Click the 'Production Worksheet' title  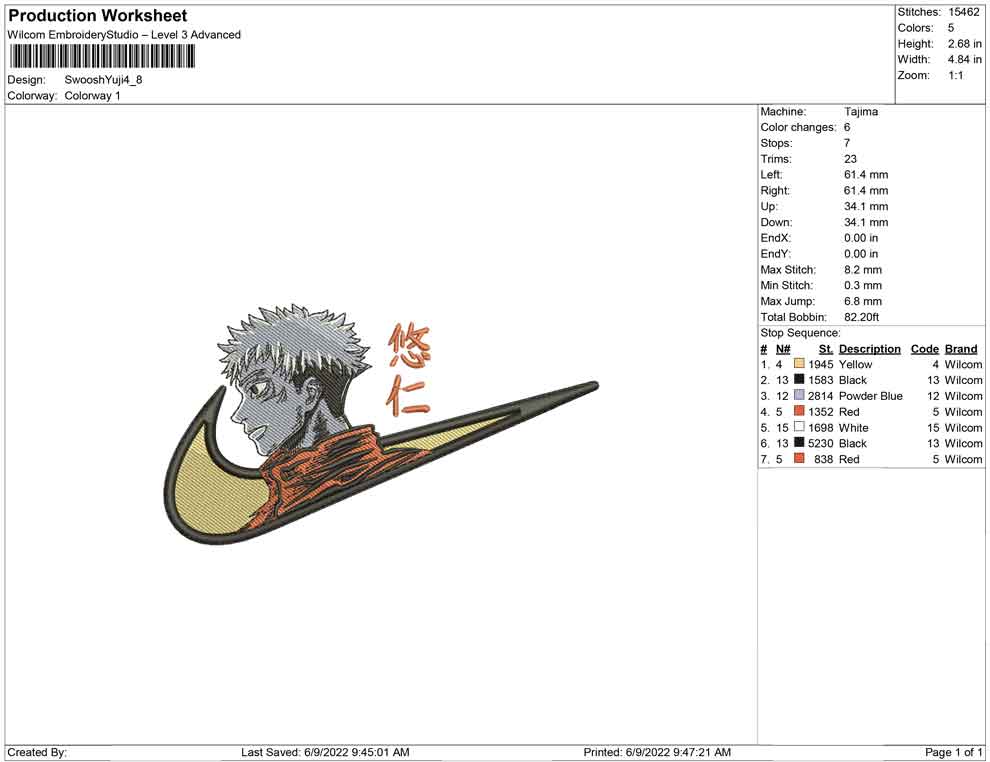coord(98,15)
